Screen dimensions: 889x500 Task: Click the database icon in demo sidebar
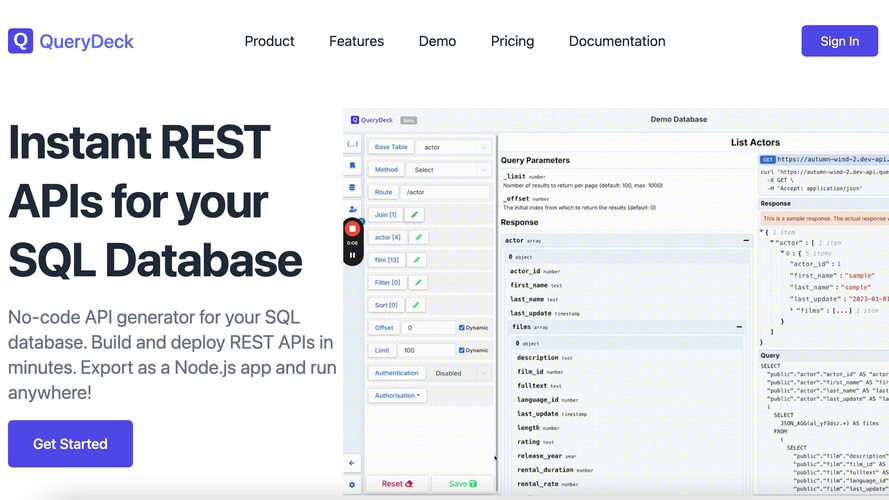(352, 188)
